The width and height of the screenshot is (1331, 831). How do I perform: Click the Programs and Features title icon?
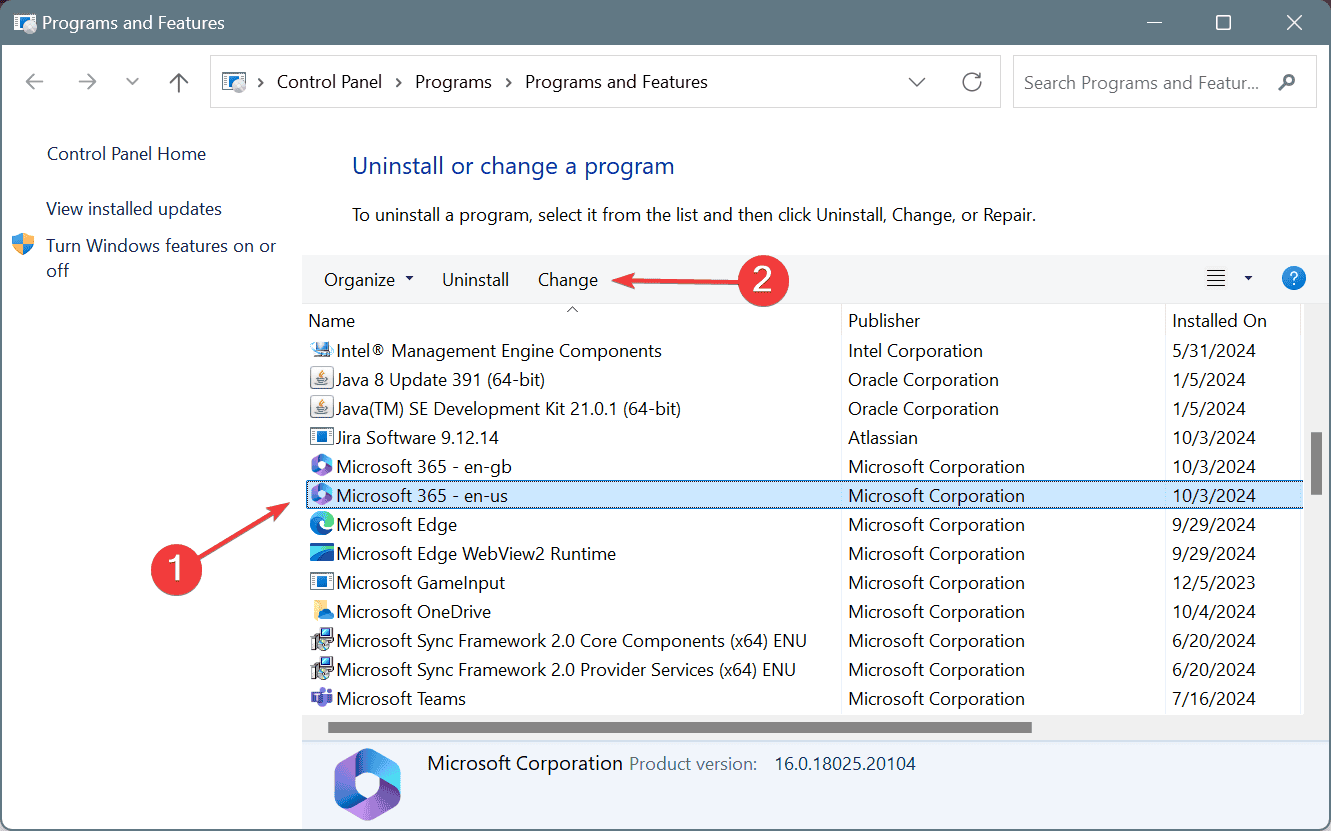click(25, 22)
